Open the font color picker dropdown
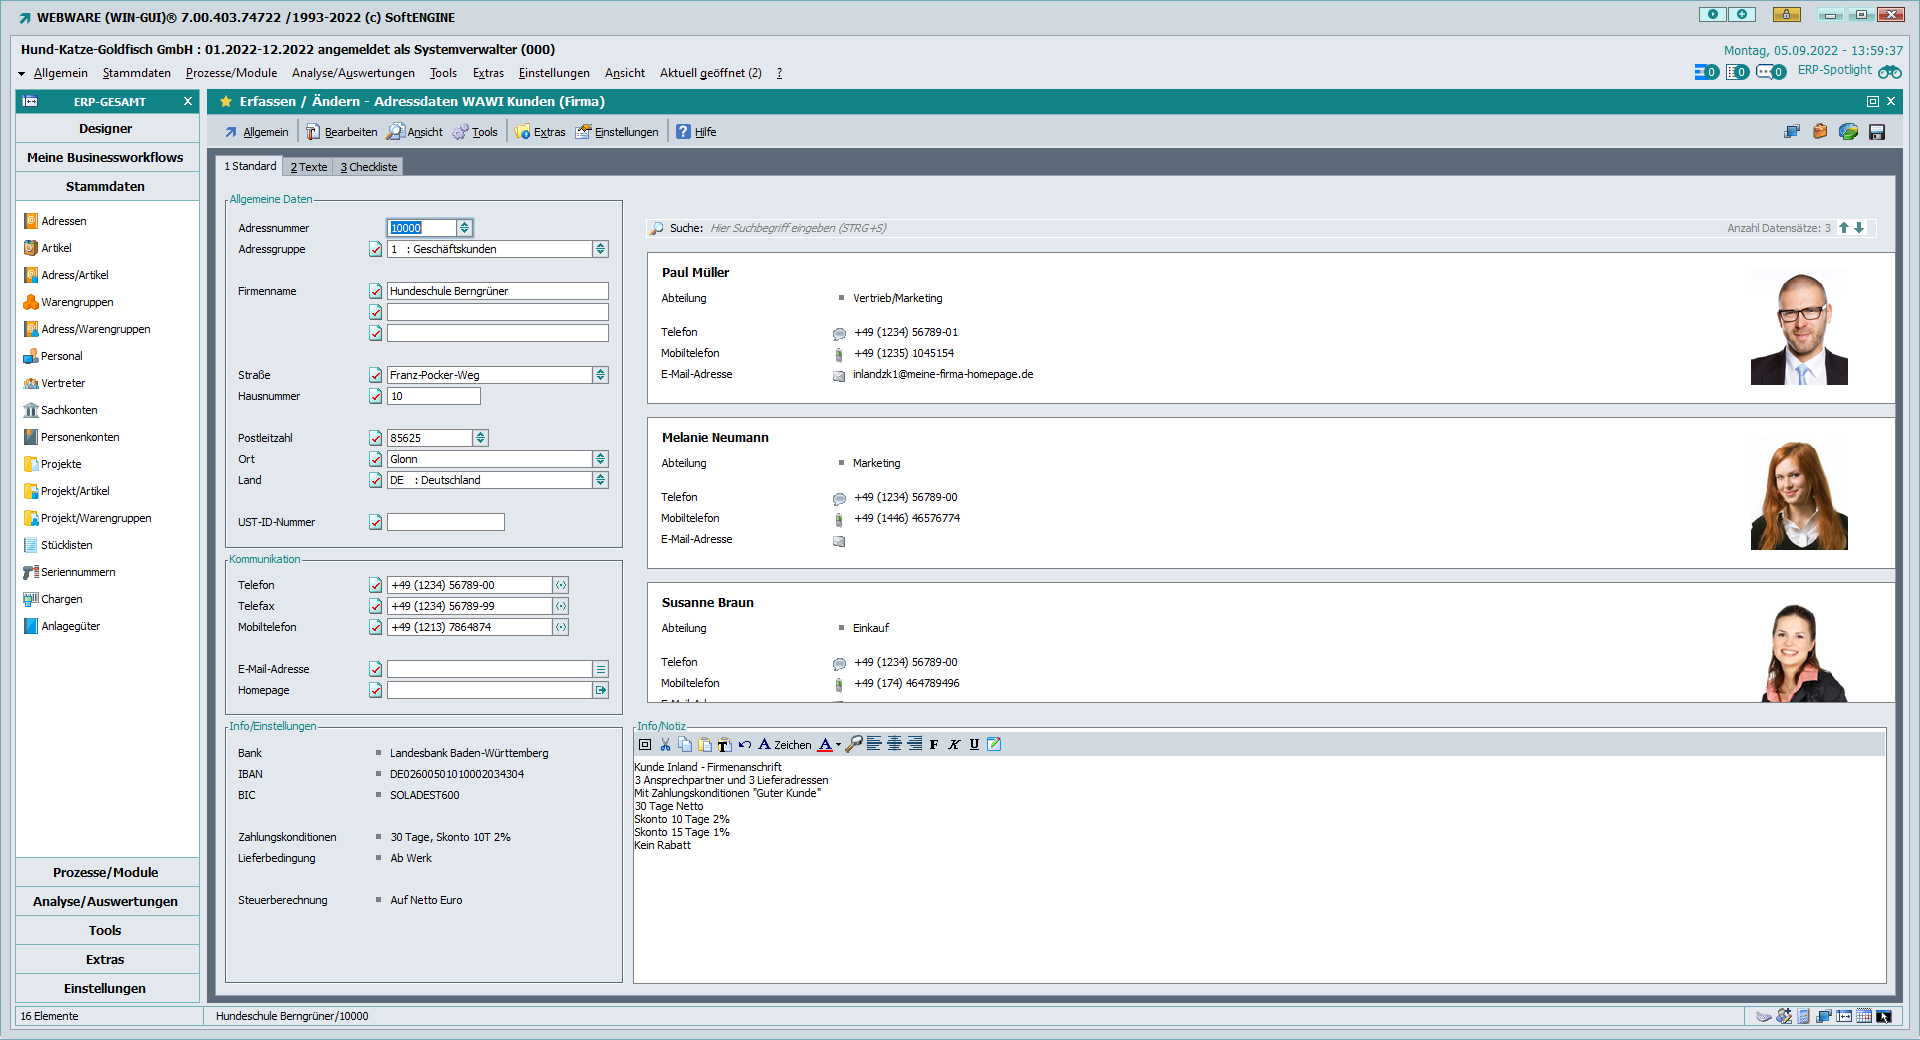Viewport: 1920px width, 1040px height. coord(838,744)
